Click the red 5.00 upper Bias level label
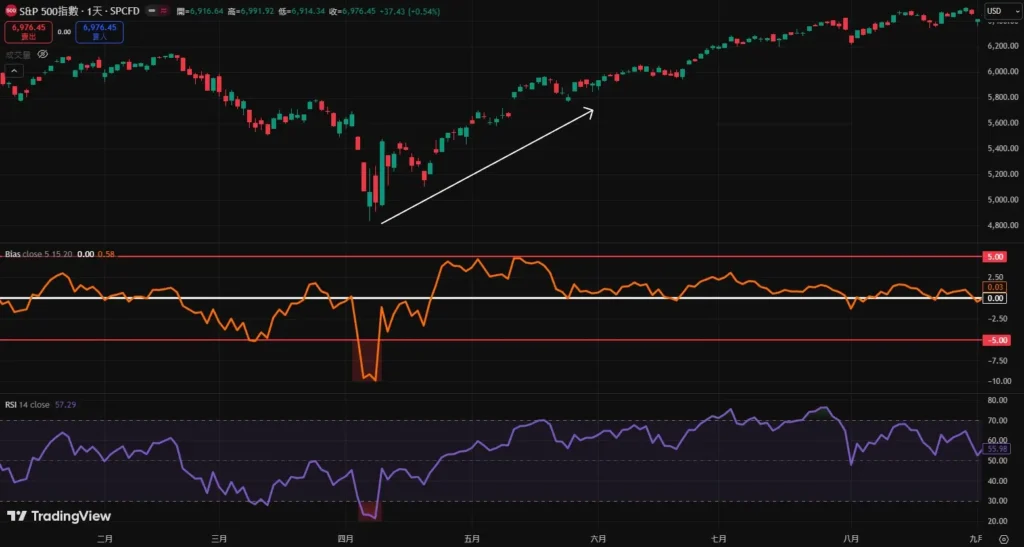Image resolution: width=1024 pixels, height=547 pixels. point(996,257)
